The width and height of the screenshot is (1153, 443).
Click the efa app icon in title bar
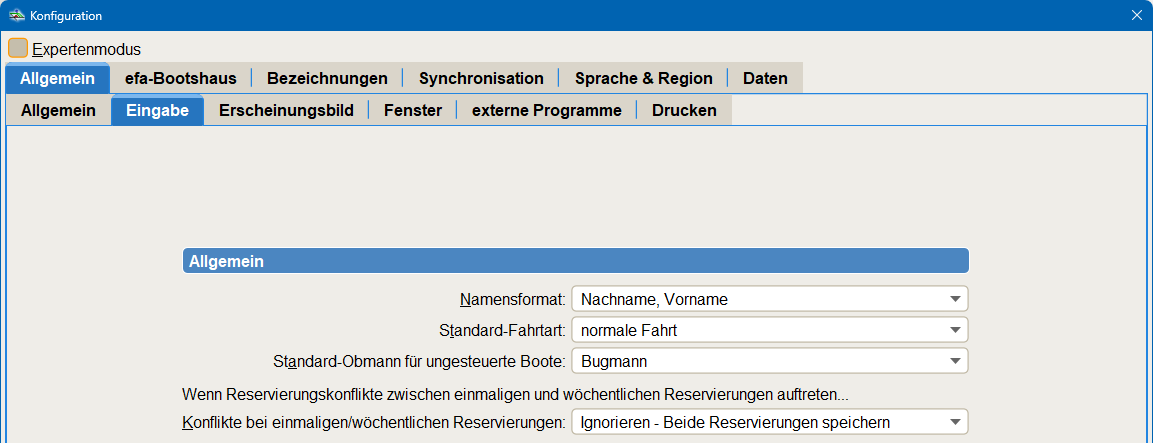(x=16, y=16)
